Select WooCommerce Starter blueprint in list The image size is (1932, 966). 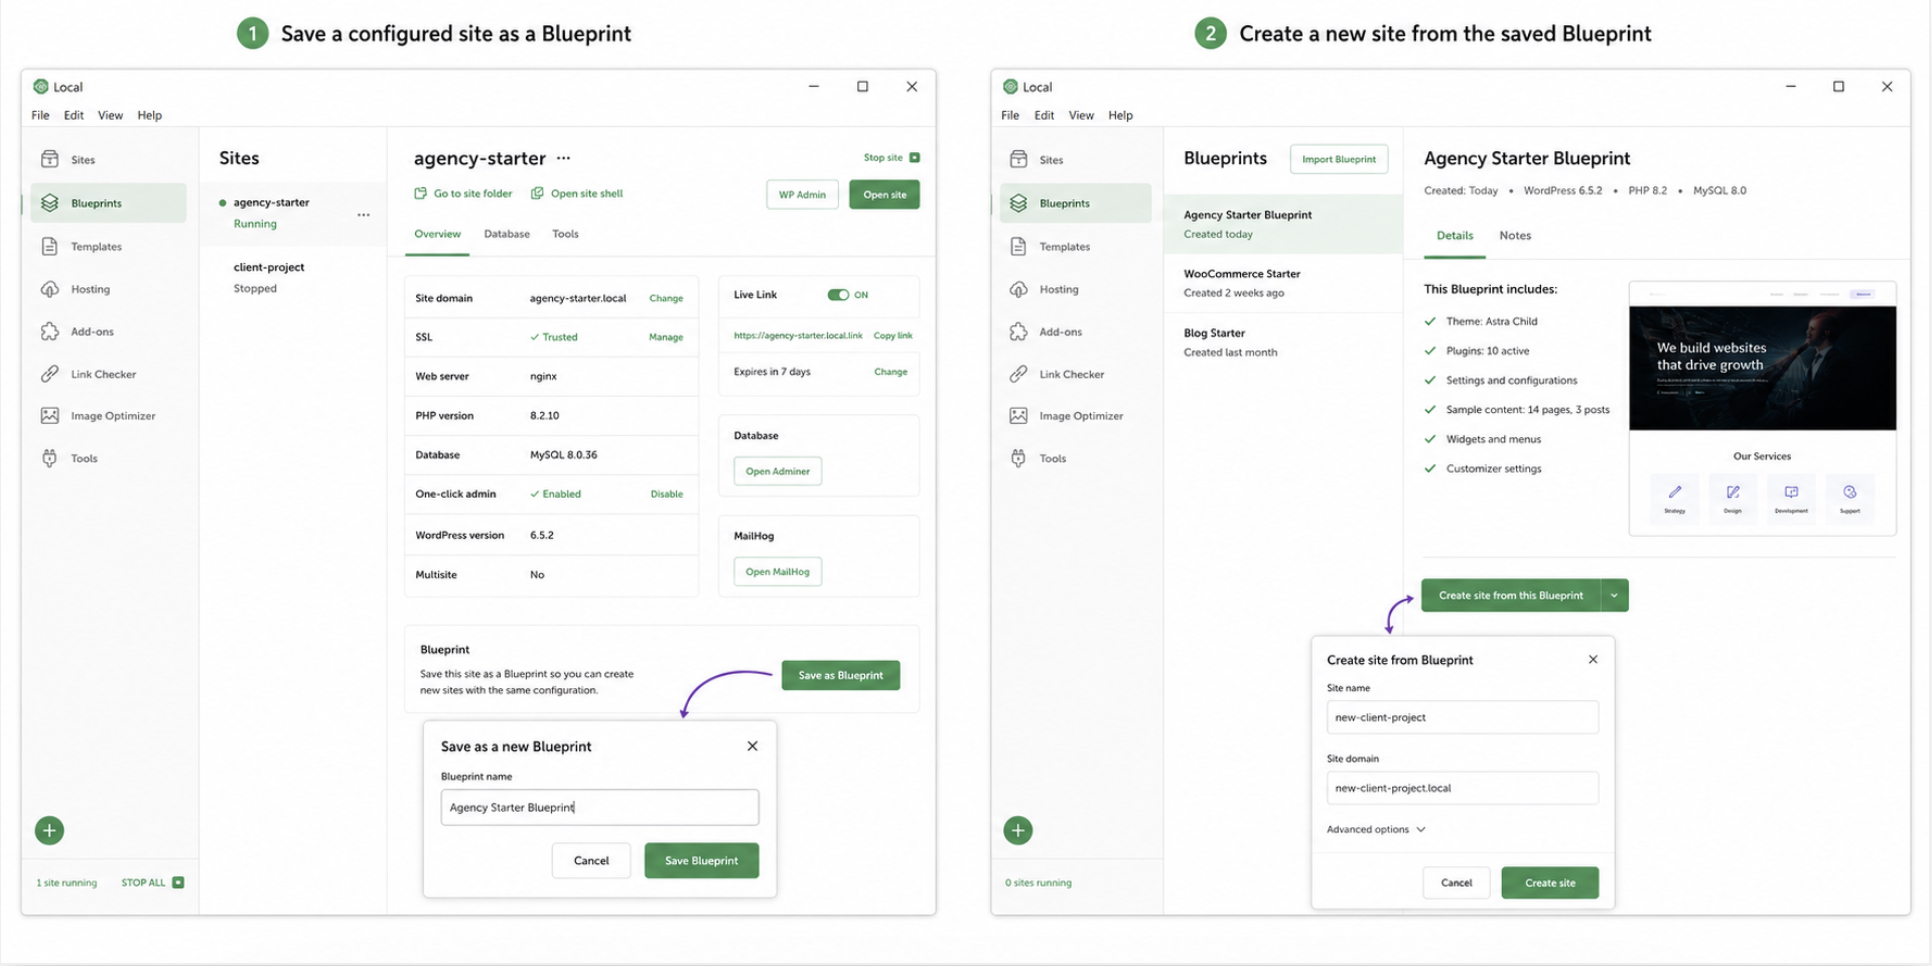(x=1283, y=283)
